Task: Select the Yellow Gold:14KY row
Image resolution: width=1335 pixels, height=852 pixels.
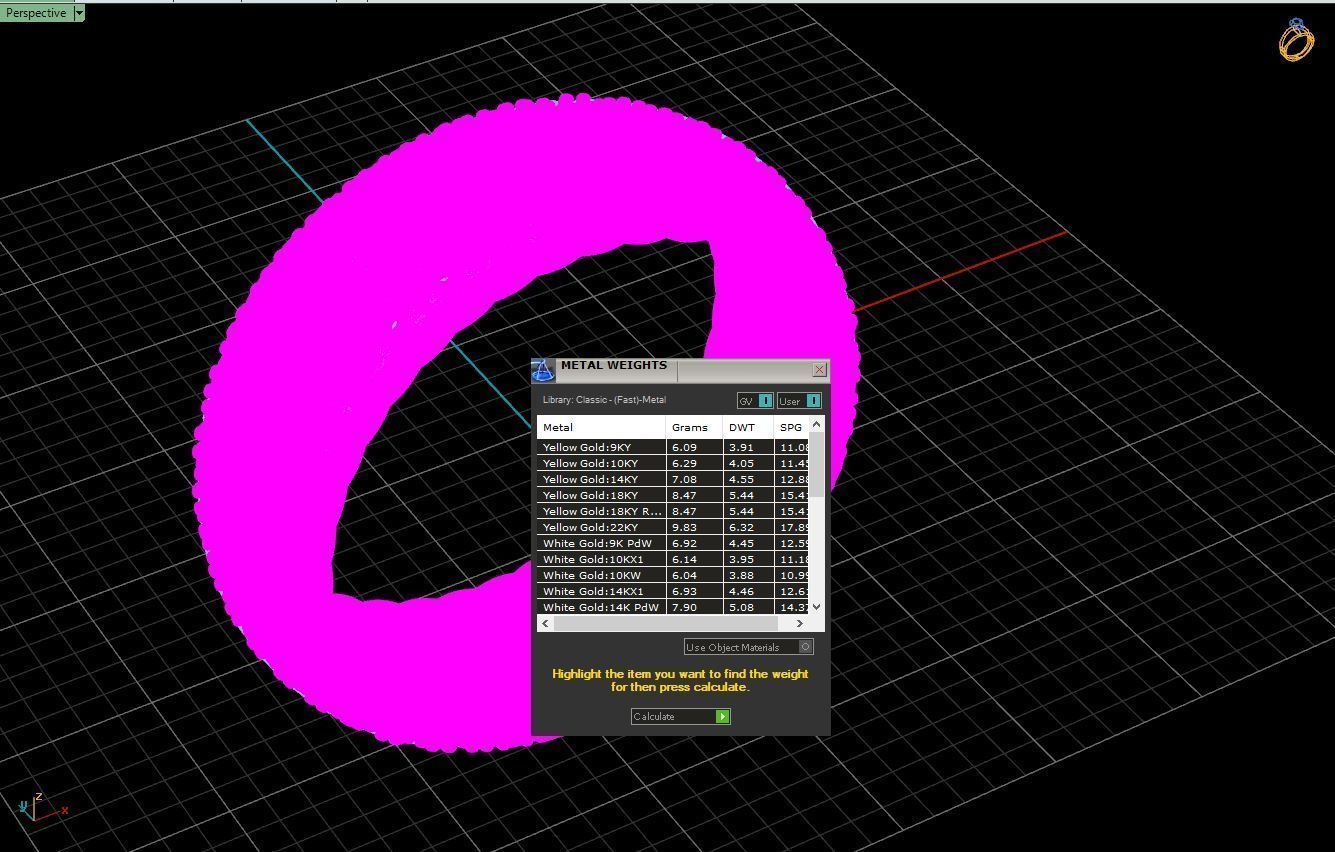Action: tap(673, 479)
